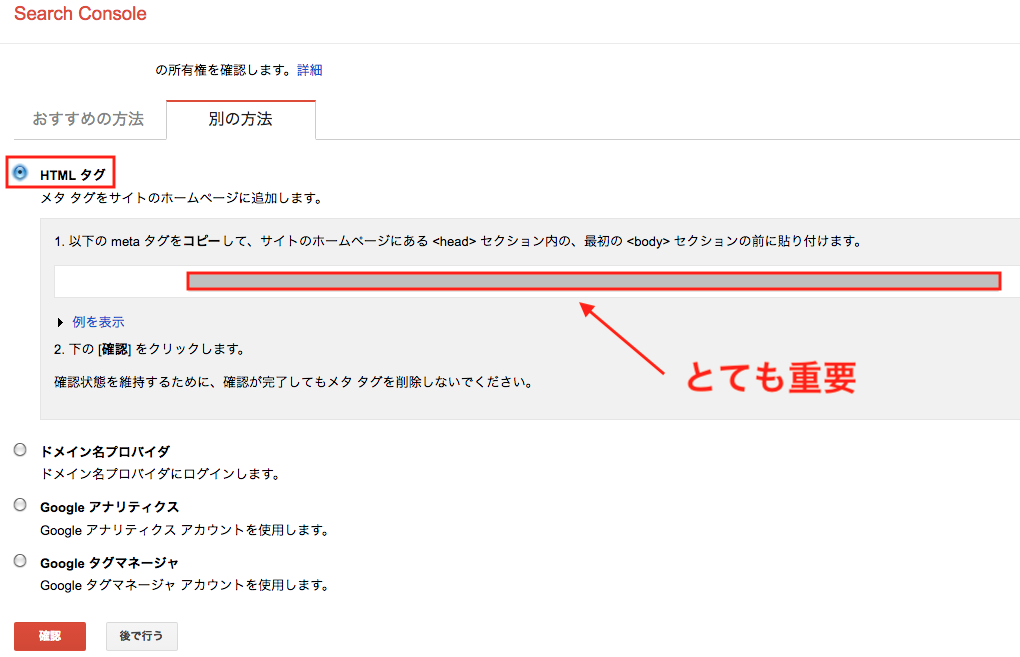Click 'ドメイン名プロバイダにログインします。' text

point(161,474)
